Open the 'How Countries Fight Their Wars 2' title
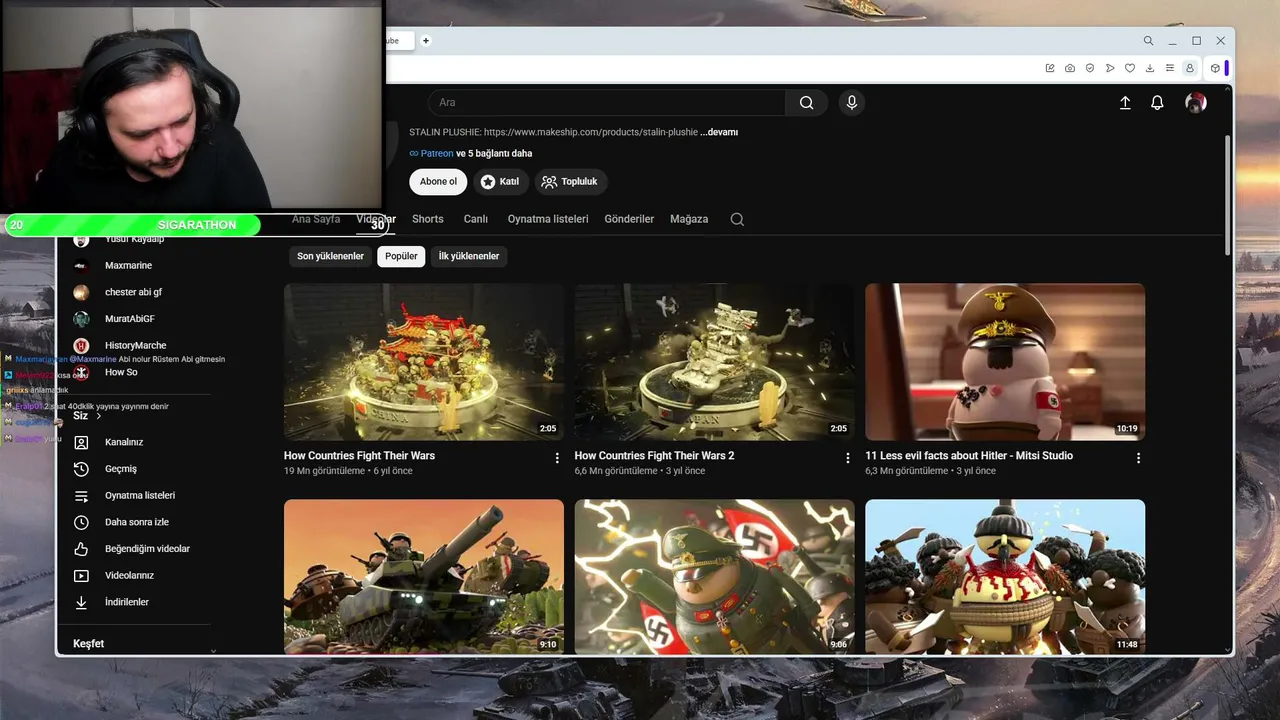Image resolution: width=1280 pixels, height=720 pixels. point(654,456)
